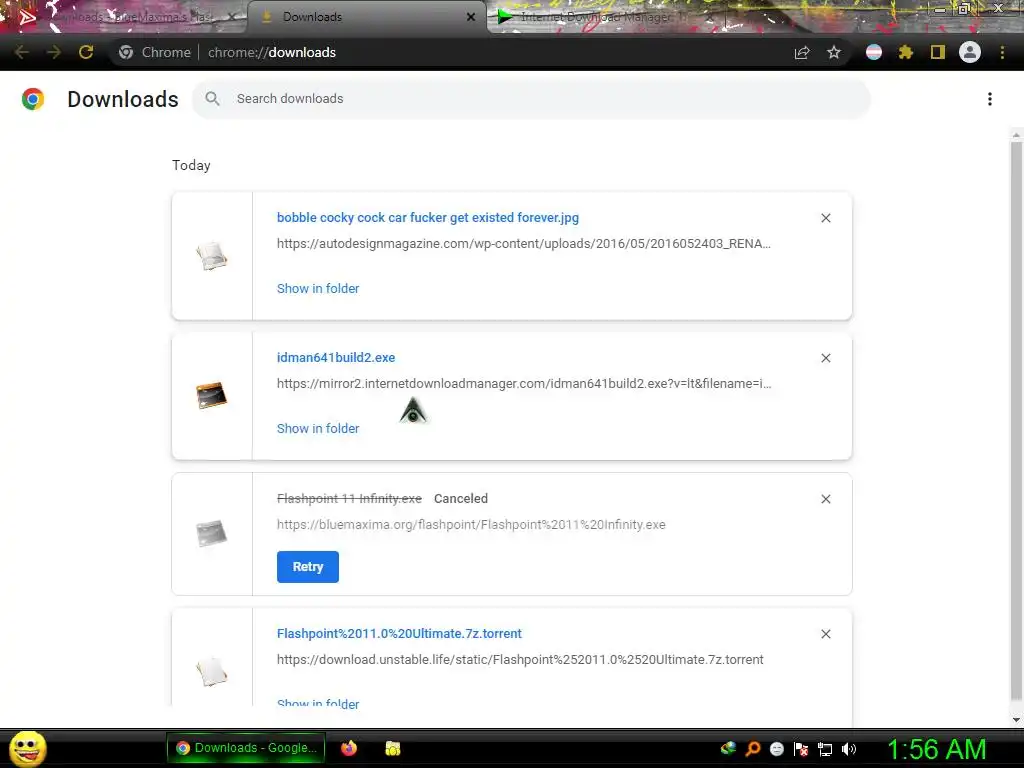Launch Firefox from the taskbar
Viewport: 1024px width, 768px height.
coord(349,748)
